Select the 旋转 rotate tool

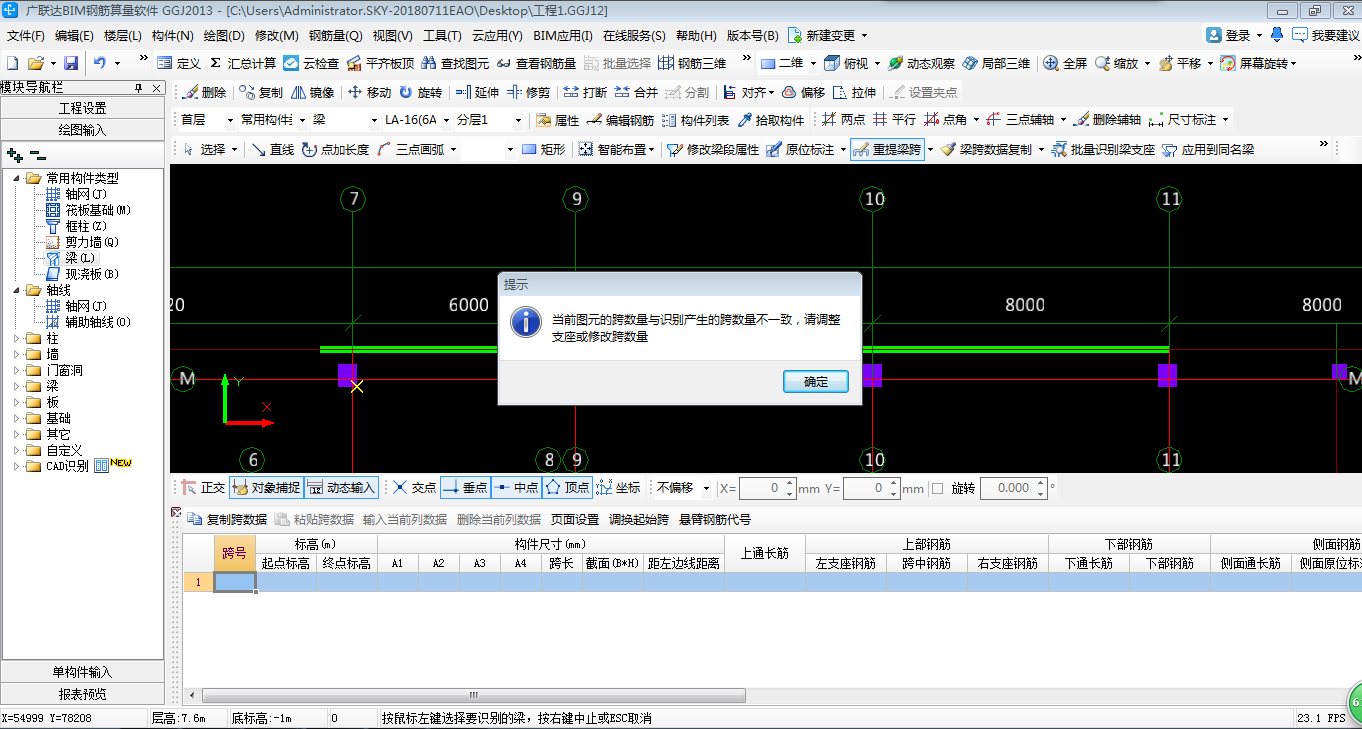tap(420, 92)
